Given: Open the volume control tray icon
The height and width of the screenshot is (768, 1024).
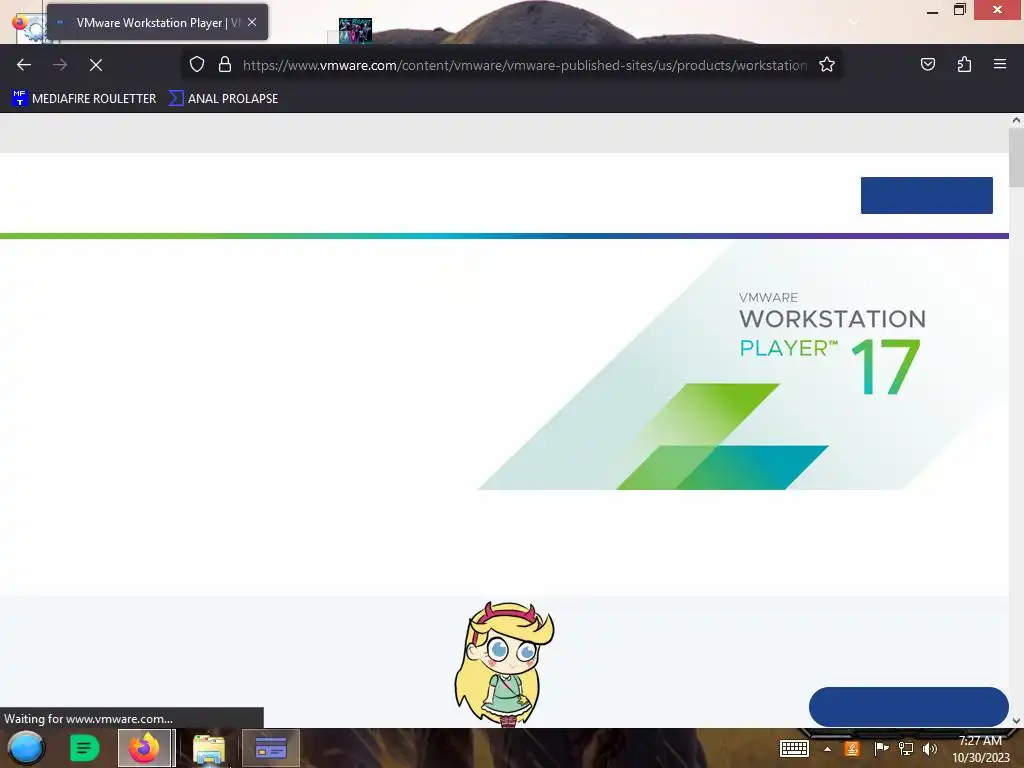Looking at the screenshot, I should tap(930, 749).
